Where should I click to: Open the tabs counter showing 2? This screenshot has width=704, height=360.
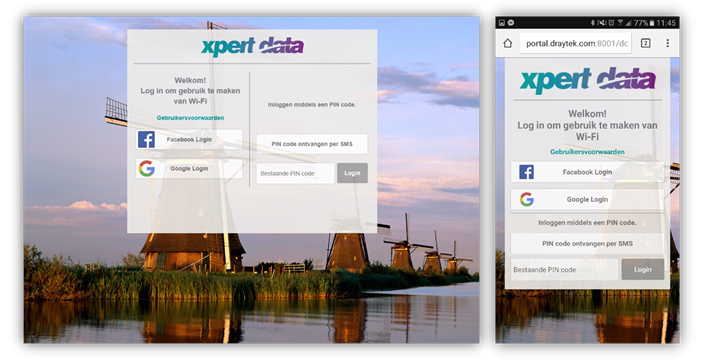pos(645,43)
